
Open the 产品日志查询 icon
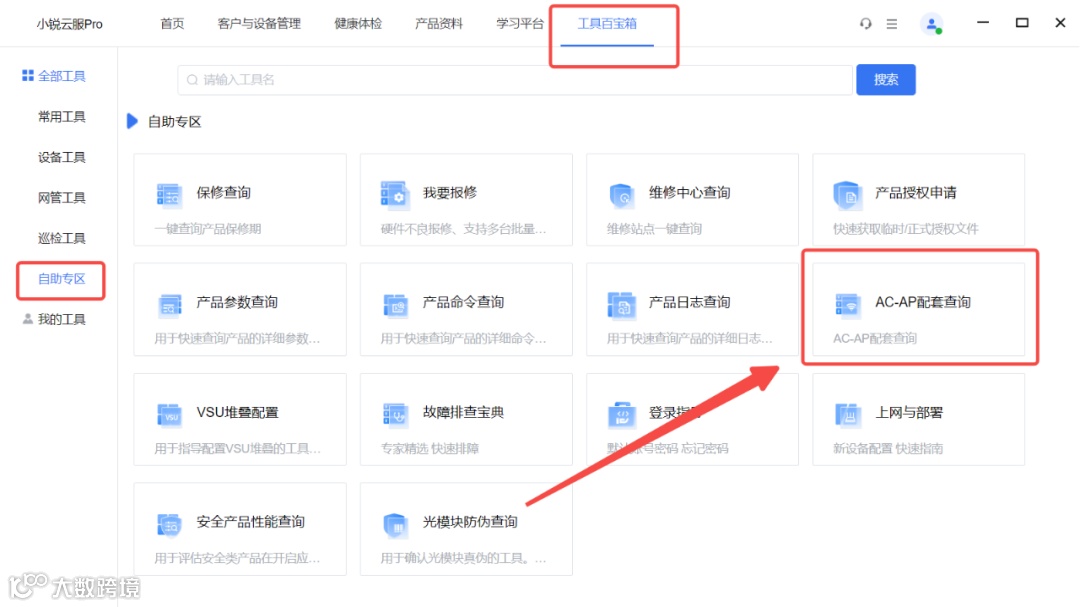621,305
